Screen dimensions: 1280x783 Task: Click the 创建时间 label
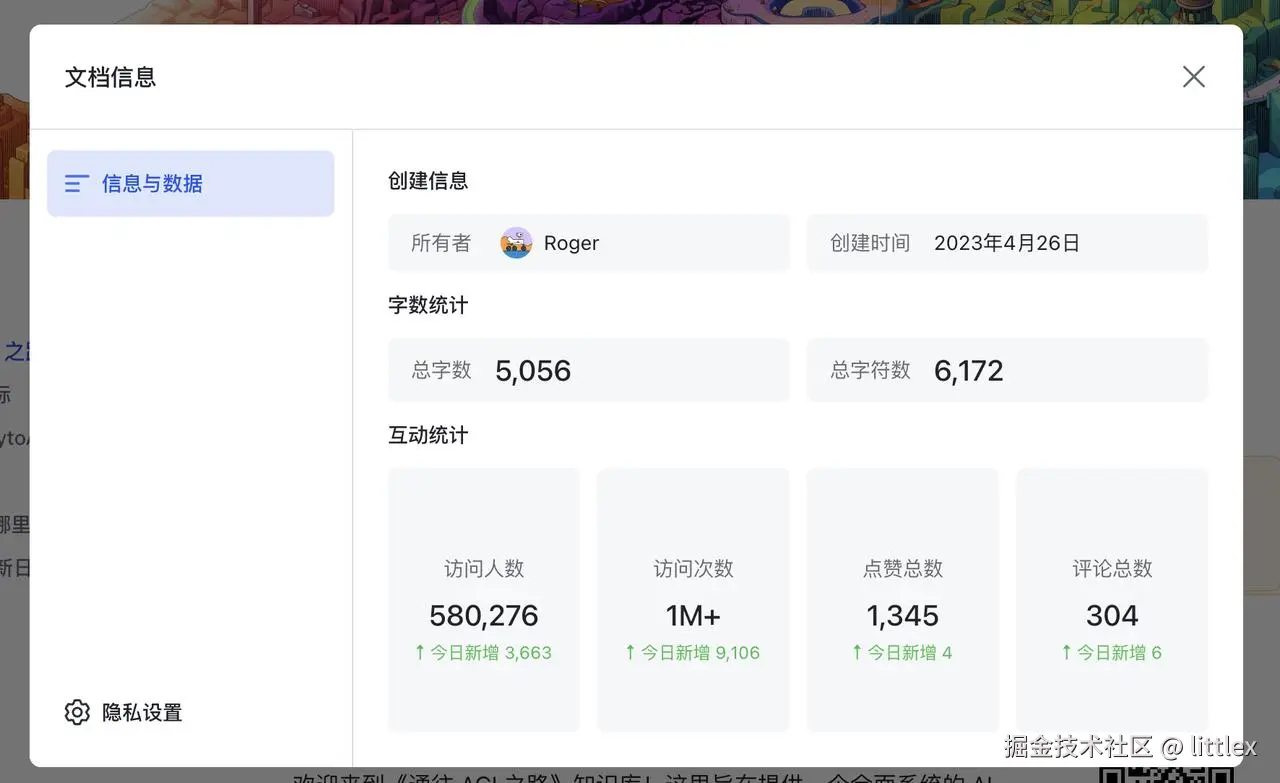[870, 243]
